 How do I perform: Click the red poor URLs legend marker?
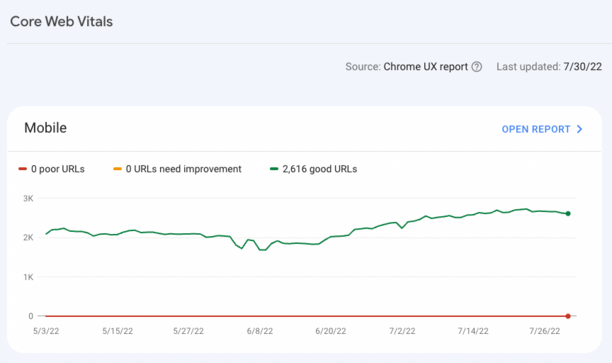(23, 169)
